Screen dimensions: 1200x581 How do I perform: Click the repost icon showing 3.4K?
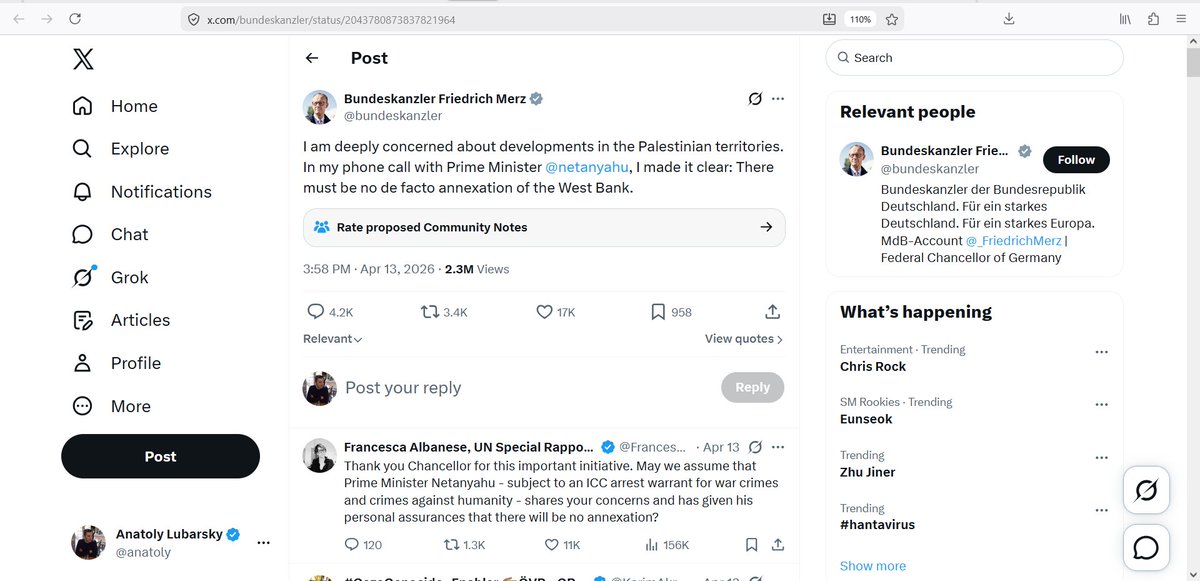(x=430, y=312)
